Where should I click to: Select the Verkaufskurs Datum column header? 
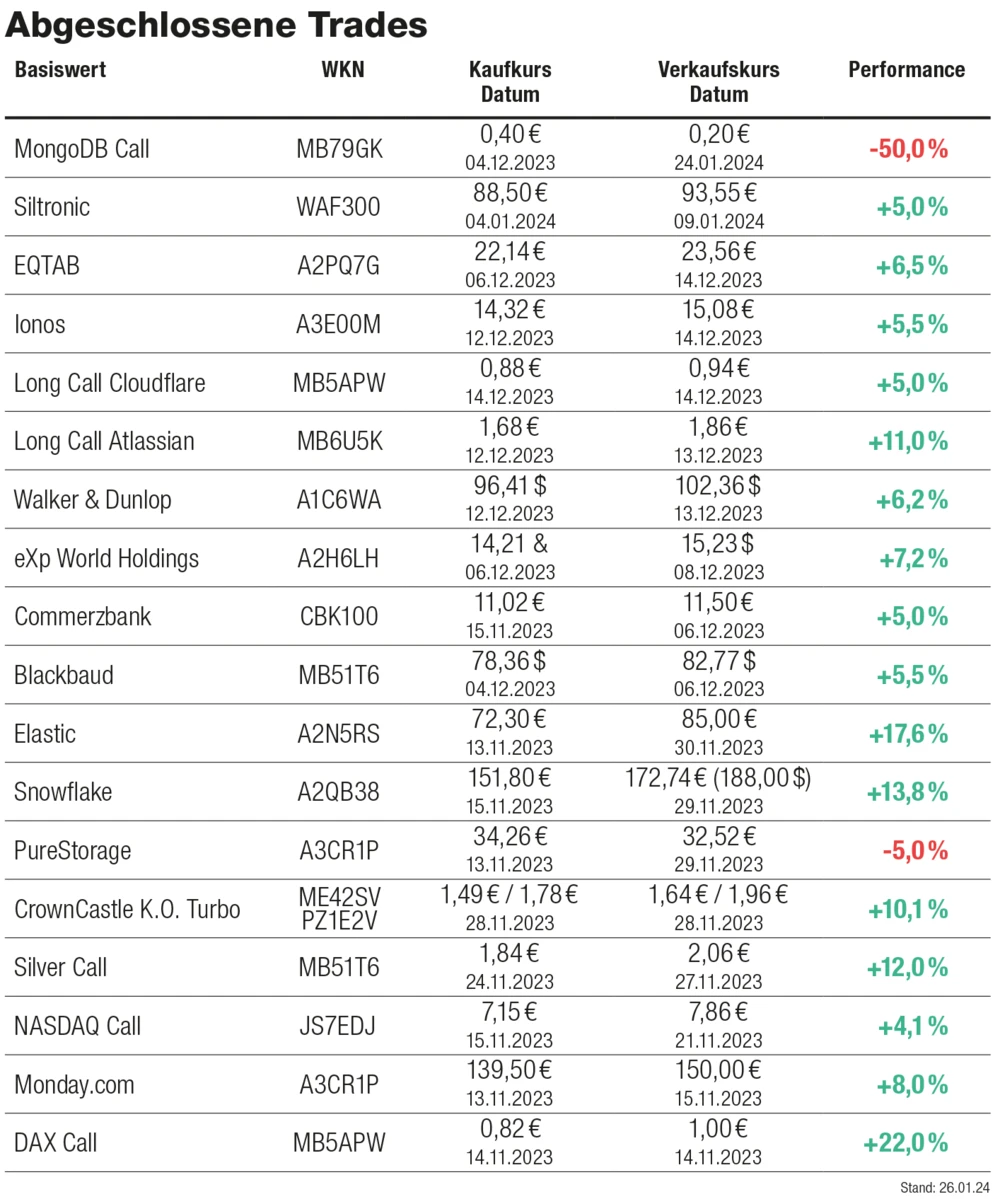(x=718, y=82)
